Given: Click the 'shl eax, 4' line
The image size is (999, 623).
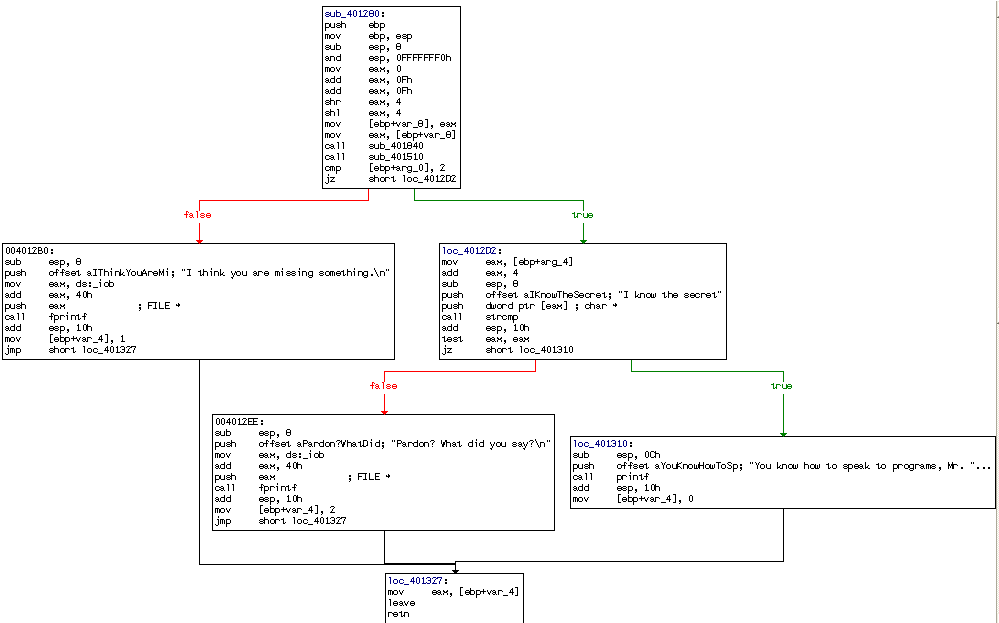Looking at the screenshot, I should [363, 113].
